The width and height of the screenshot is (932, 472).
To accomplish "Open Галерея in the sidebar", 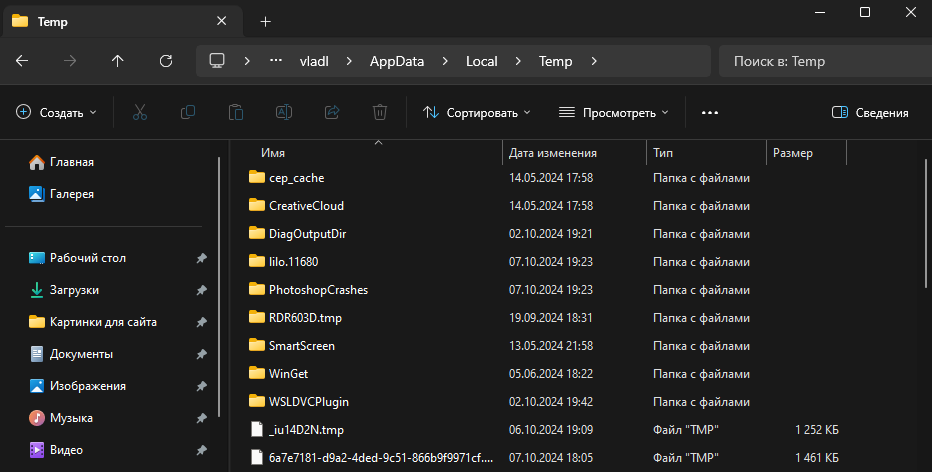I will (61, 194).
